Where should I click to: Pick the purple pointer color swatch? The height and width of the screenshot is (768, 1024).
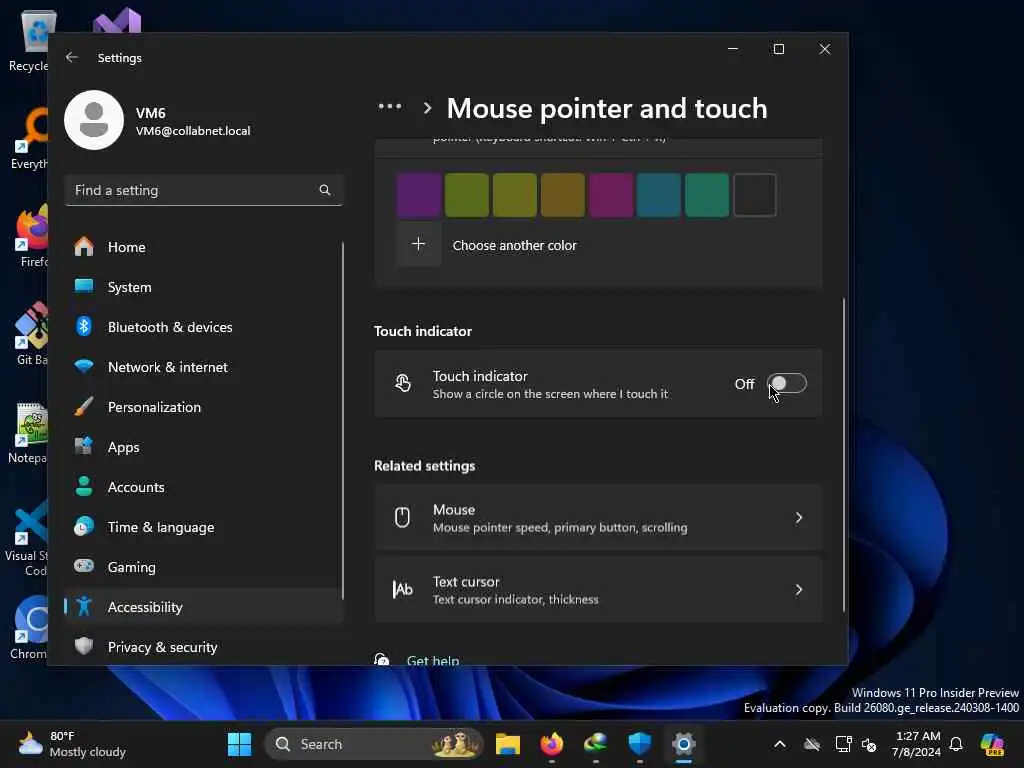pos(419,195)
